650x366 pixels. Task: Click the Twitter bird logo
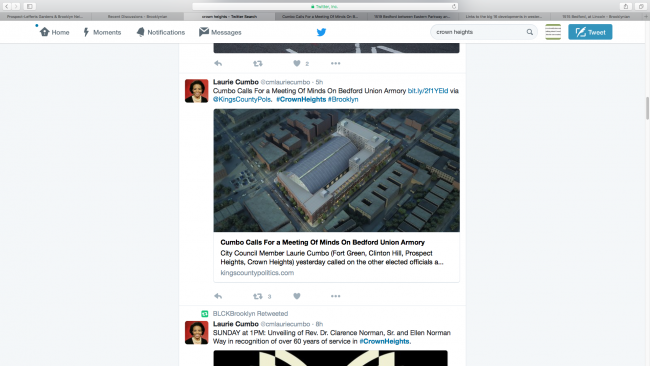click(321, 32)
